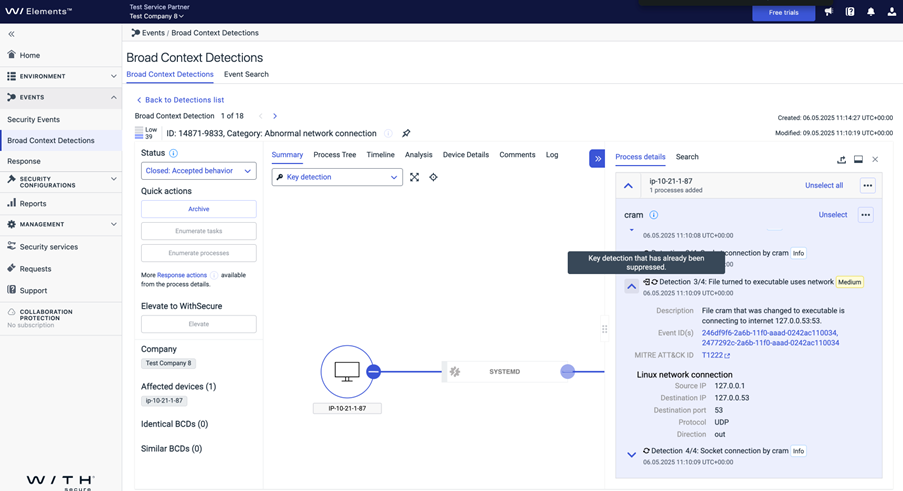The height and width of the screenshot is (491, 903).
Task: Open notifications bell icon
Action: (x=871, y=12)
